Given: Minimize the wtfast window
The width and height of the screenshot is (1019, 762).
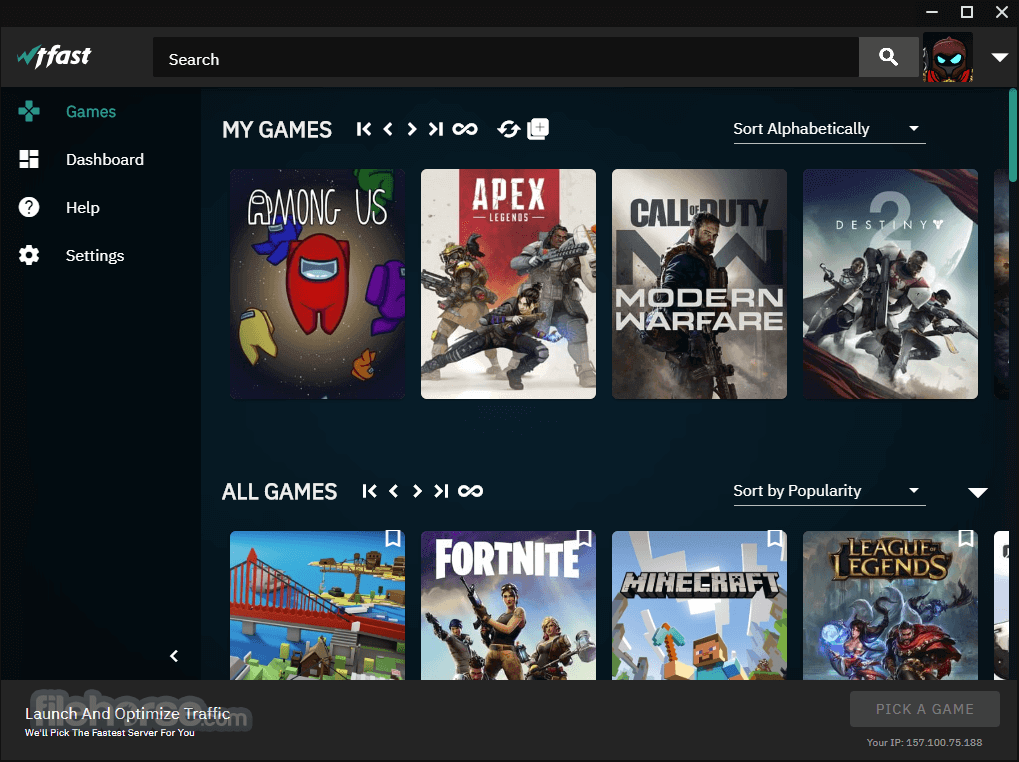Looking at the screenshot, I should tap(932, 12).
